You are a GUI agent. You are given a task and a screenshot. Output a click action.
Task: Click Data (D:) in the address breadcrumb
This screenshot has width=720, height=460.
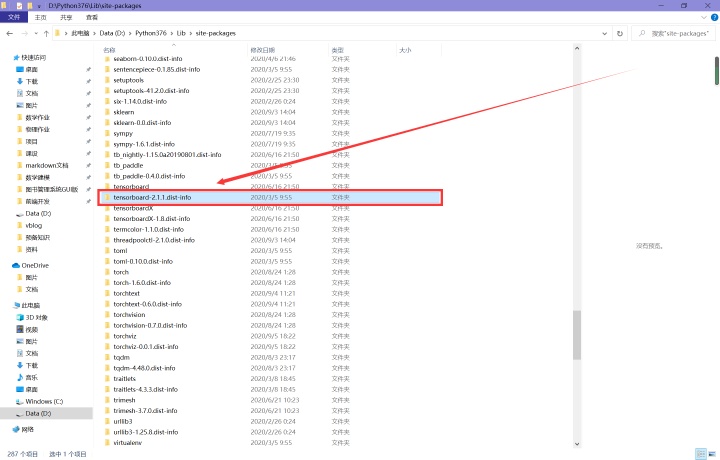(112, 34)
